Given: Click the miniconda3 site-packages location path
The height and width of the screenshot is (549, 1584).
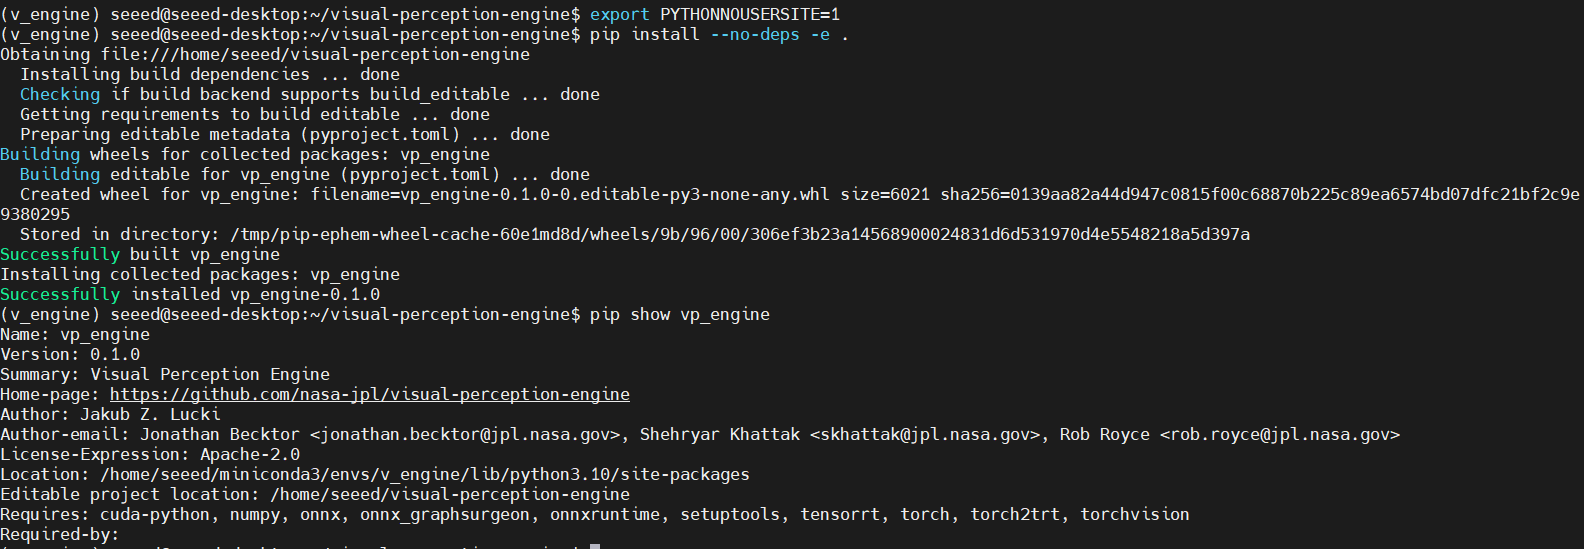Looking at the screenshot, I should pyautogui.click(x=424, y=474).
